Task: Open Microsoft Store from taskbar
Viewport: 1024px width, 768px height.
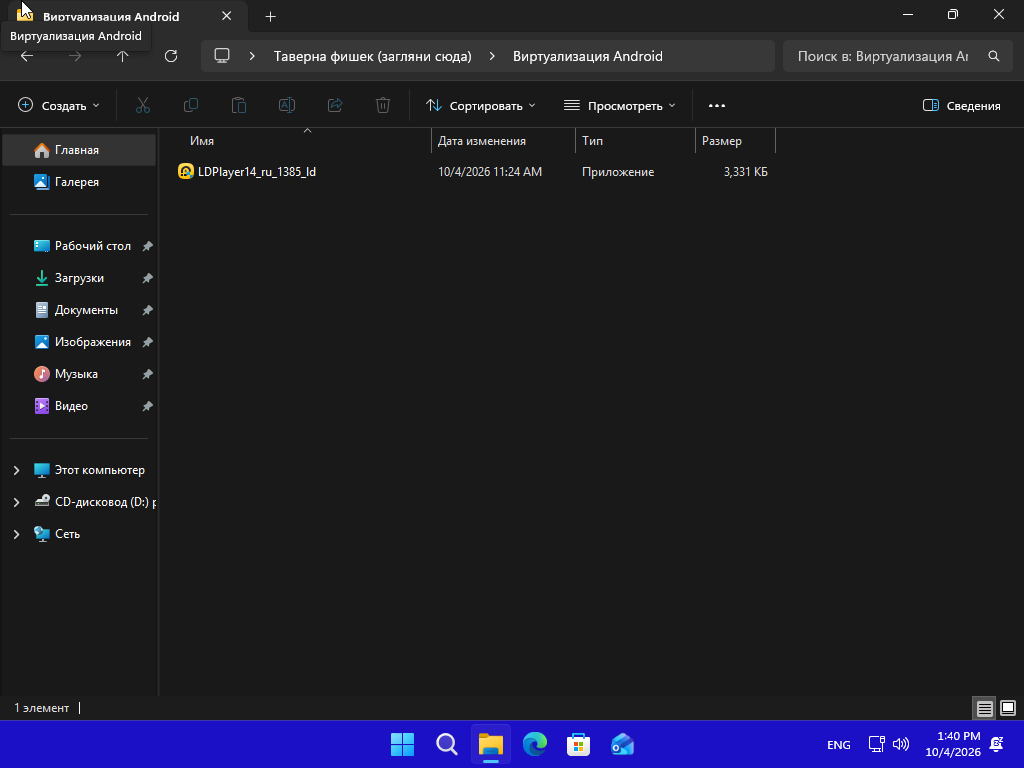Action: (x=579, y=744)
